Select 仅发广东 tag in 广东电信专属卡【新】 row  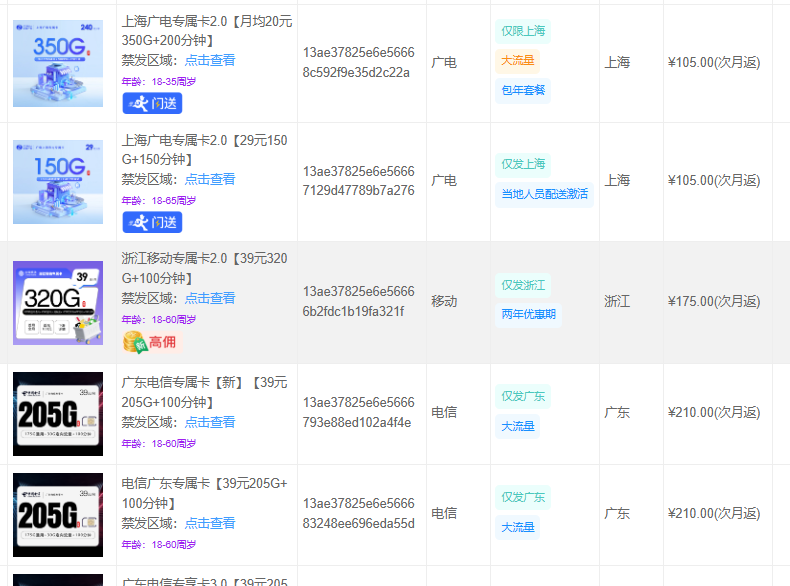[x=523, y=397]
